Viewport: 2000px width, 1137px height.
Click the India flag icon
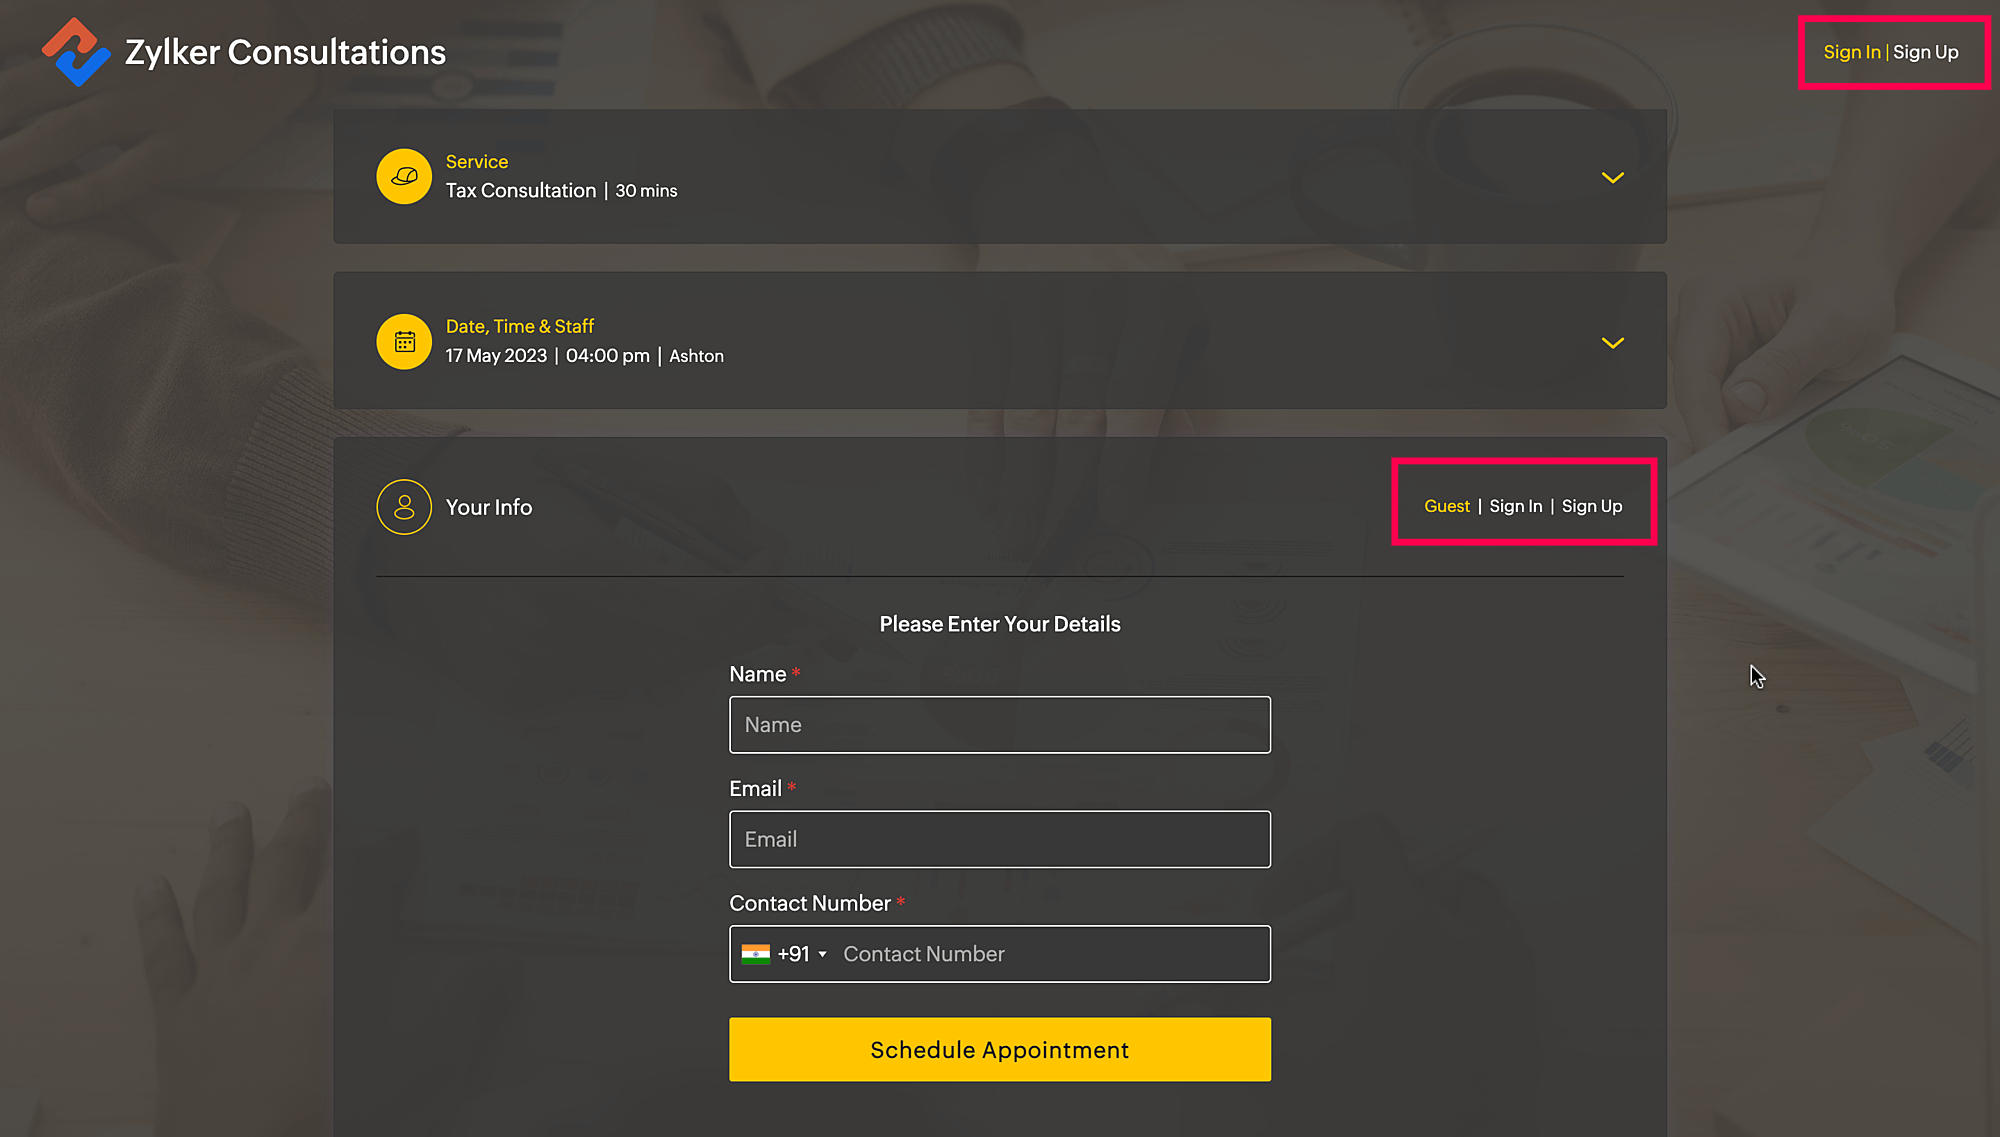pyautogui.click(x=755, y=954)
